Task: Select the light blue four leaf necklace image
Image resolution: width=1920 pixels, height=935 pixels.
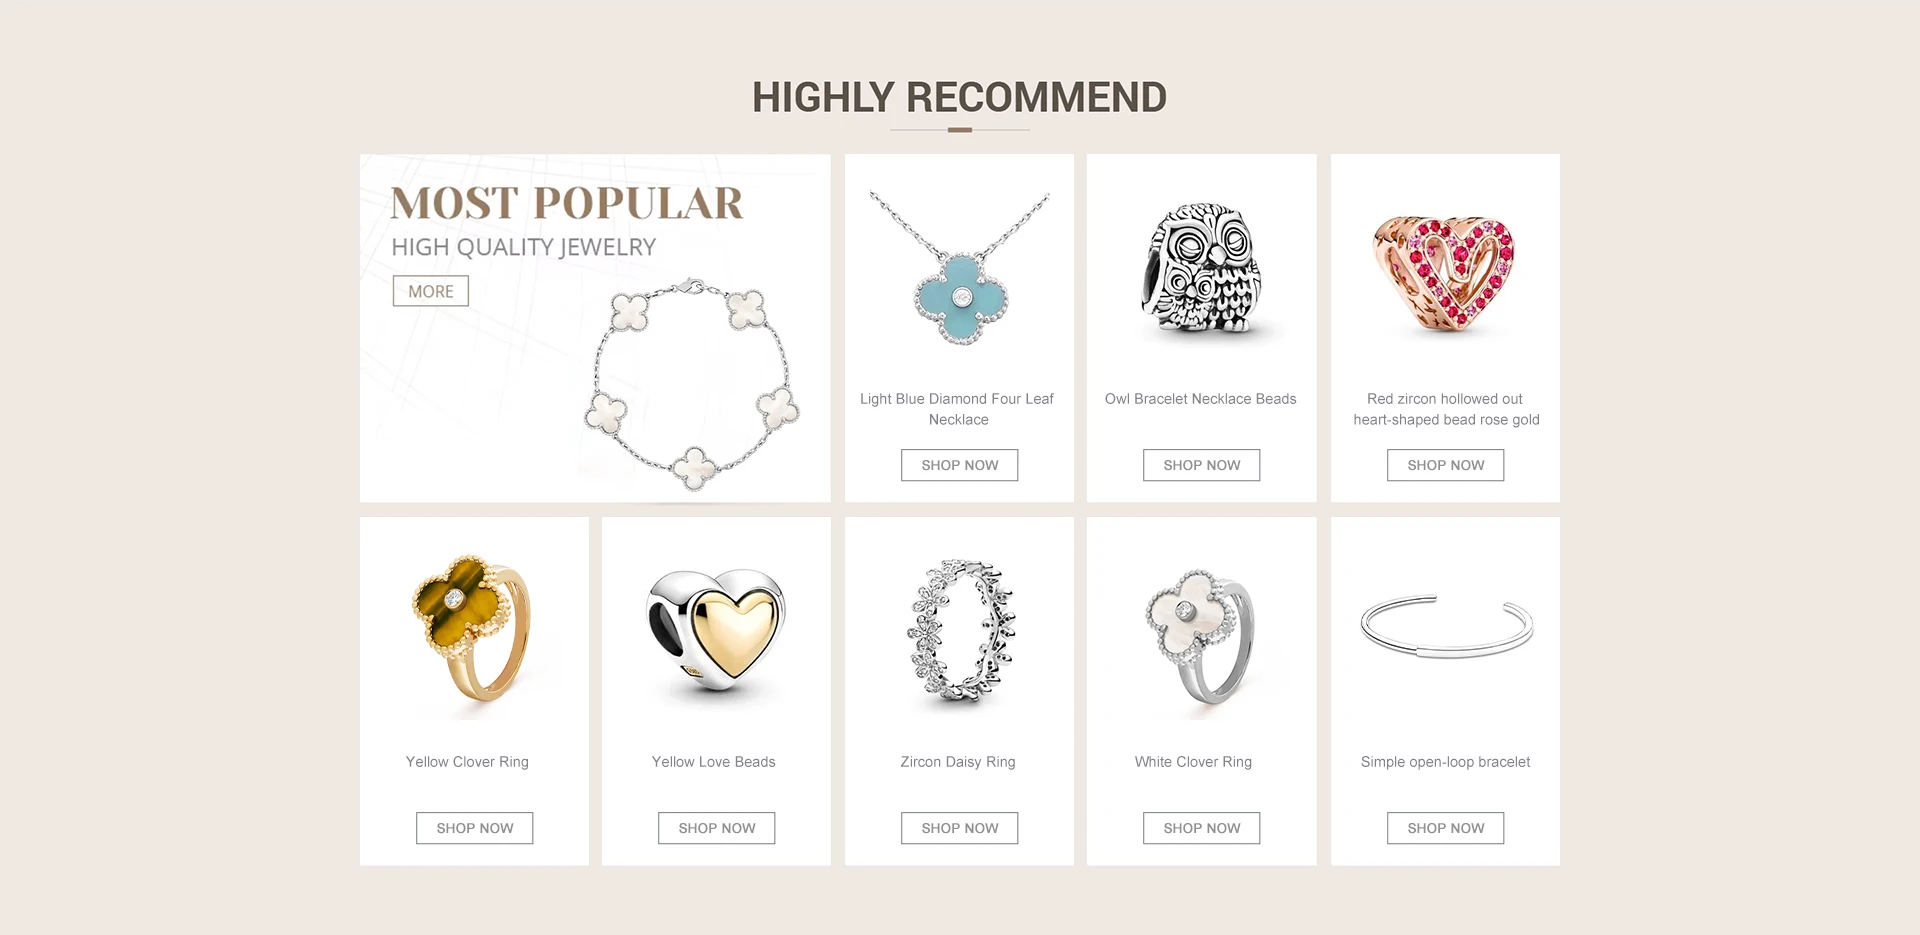Action: point(960,269)
